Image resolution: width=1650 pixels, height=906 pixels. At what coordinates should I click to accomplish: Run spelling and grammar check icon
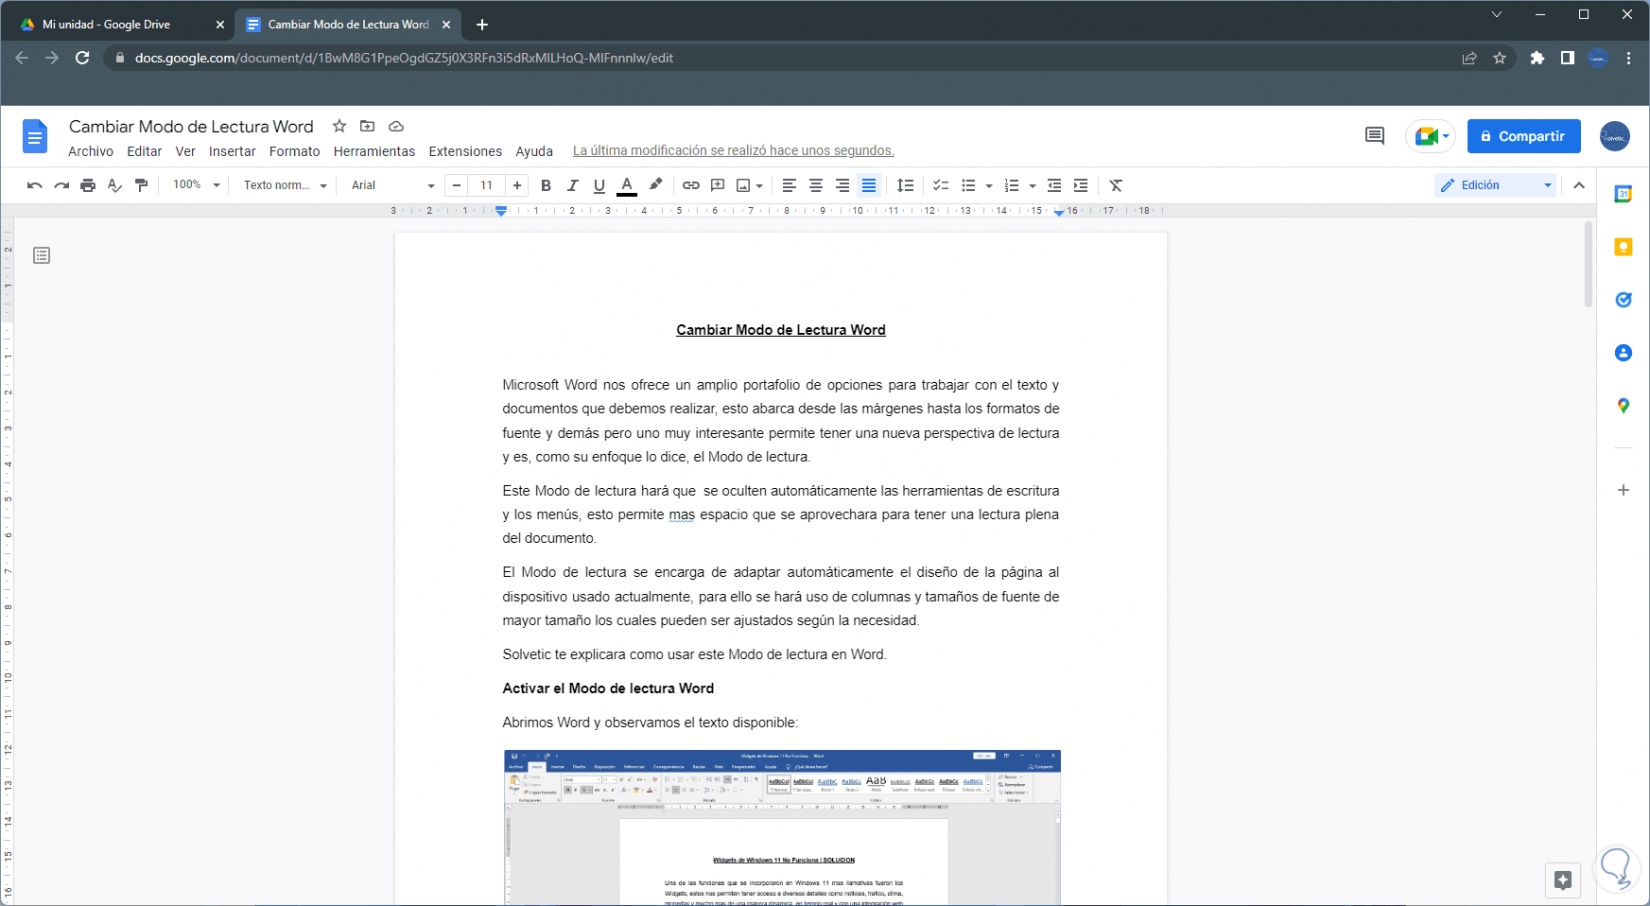115,185
